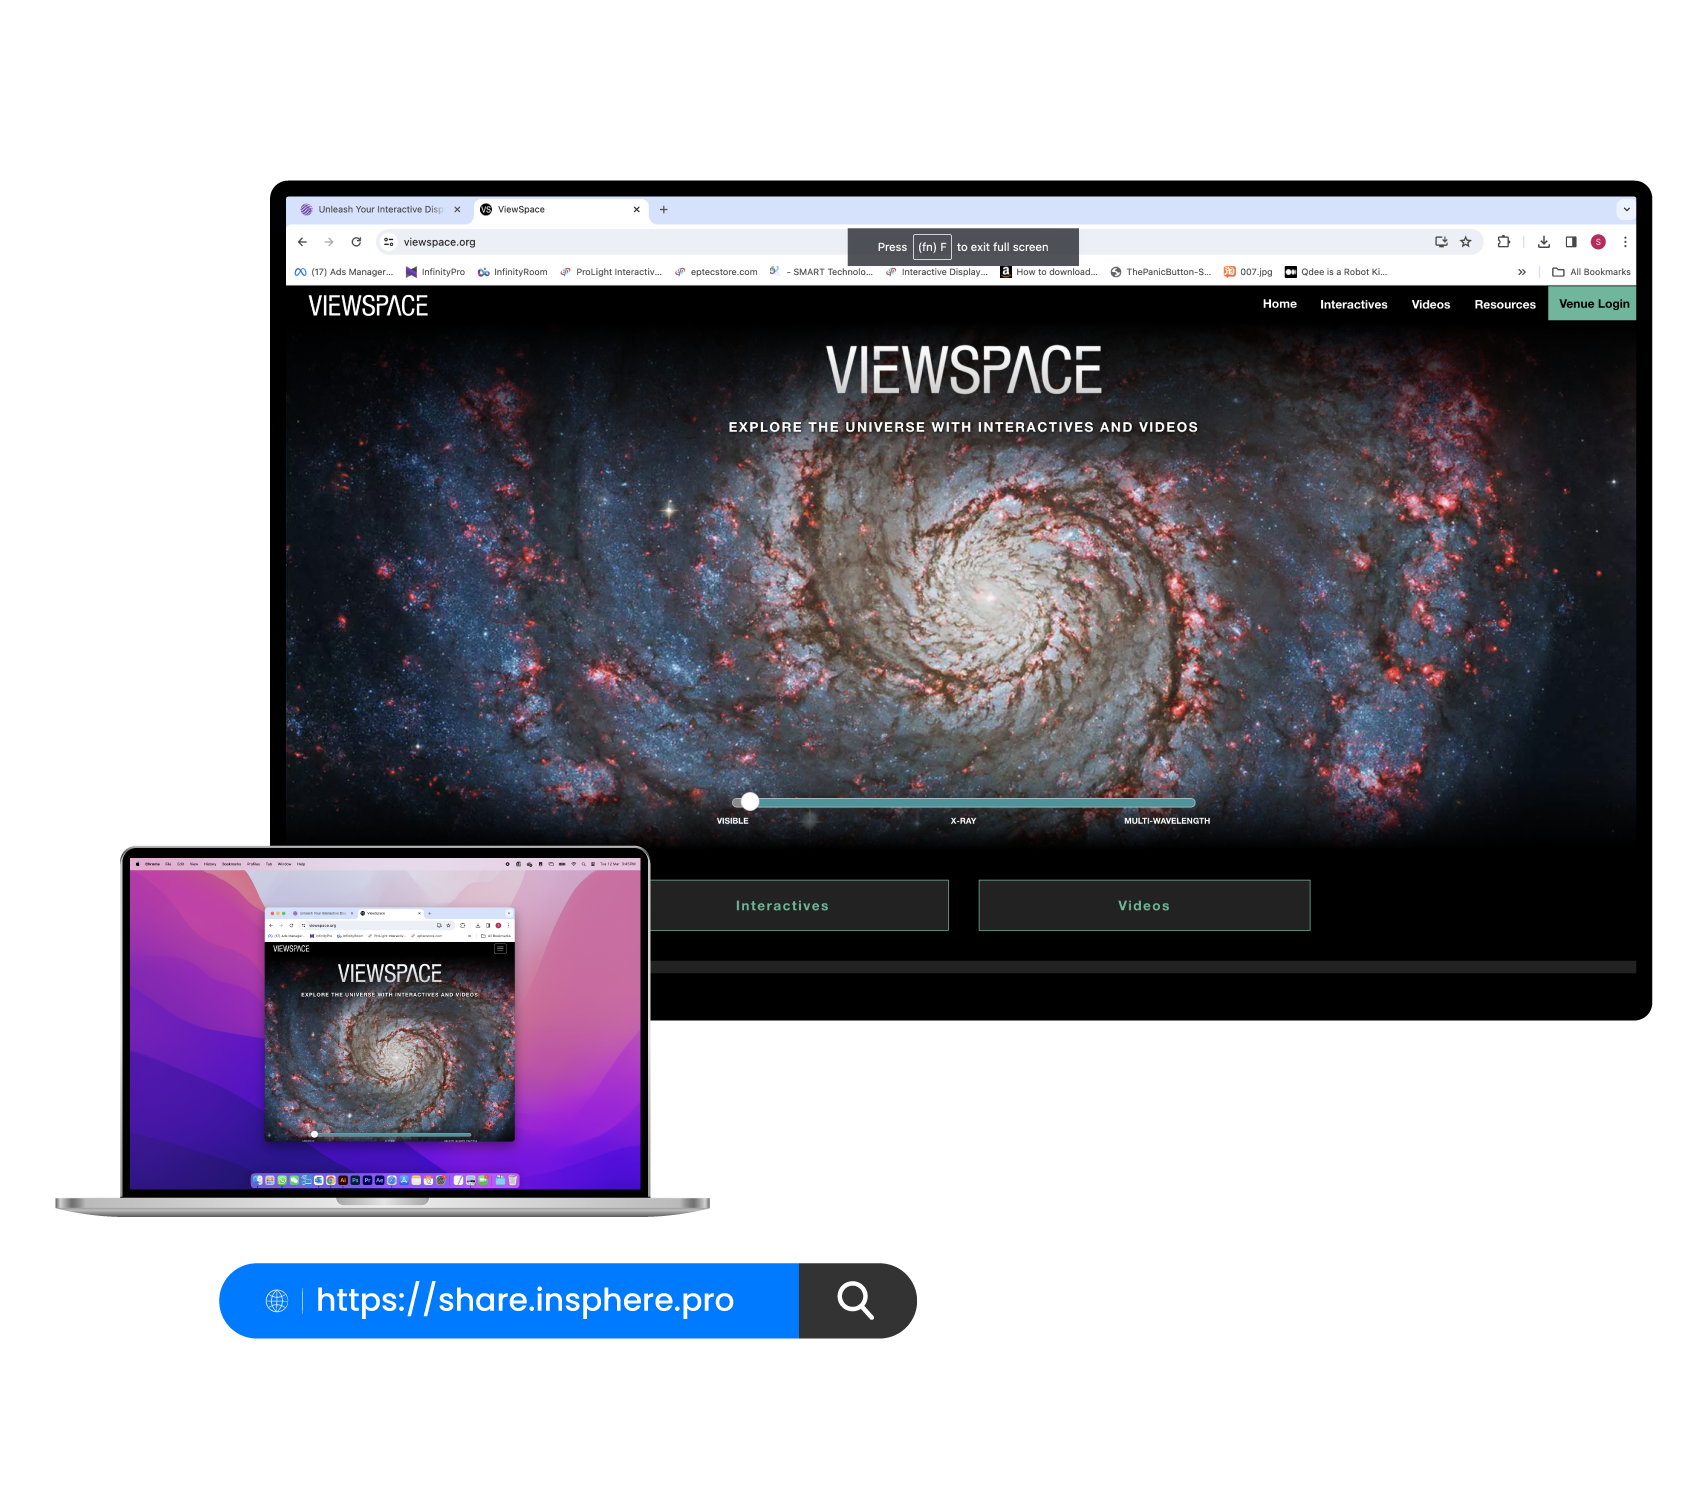This screenshot has width=1700, height=1500.
Task: Open the Downloads icon in Chrome toolbar
Action: click(x=1544, y=242)
